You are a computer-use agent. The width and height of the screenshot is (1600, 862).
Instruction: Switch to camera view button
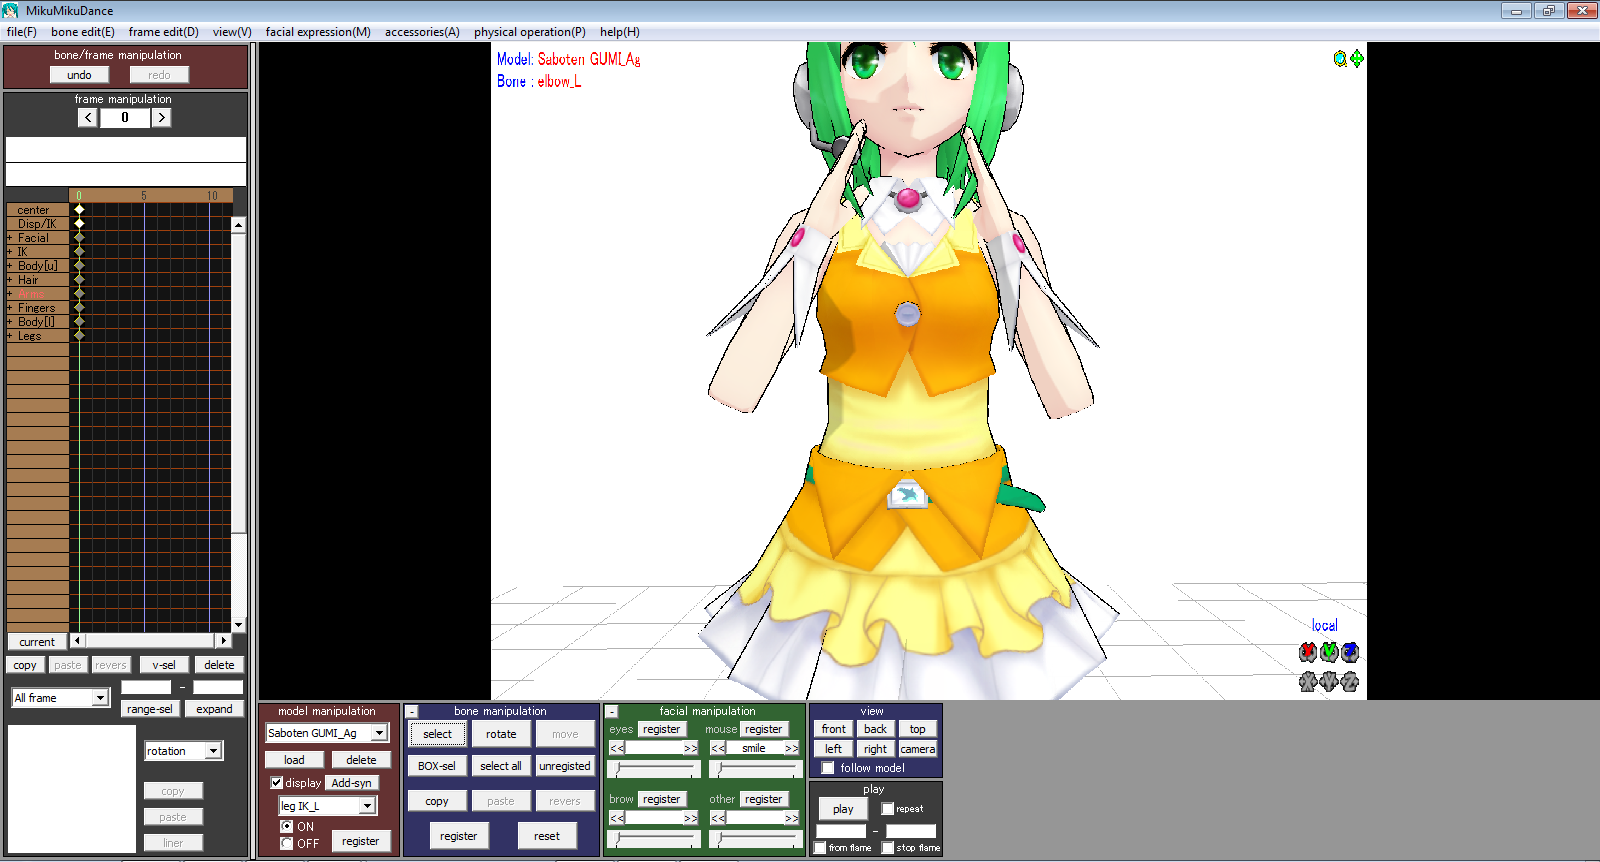[918, 749]
